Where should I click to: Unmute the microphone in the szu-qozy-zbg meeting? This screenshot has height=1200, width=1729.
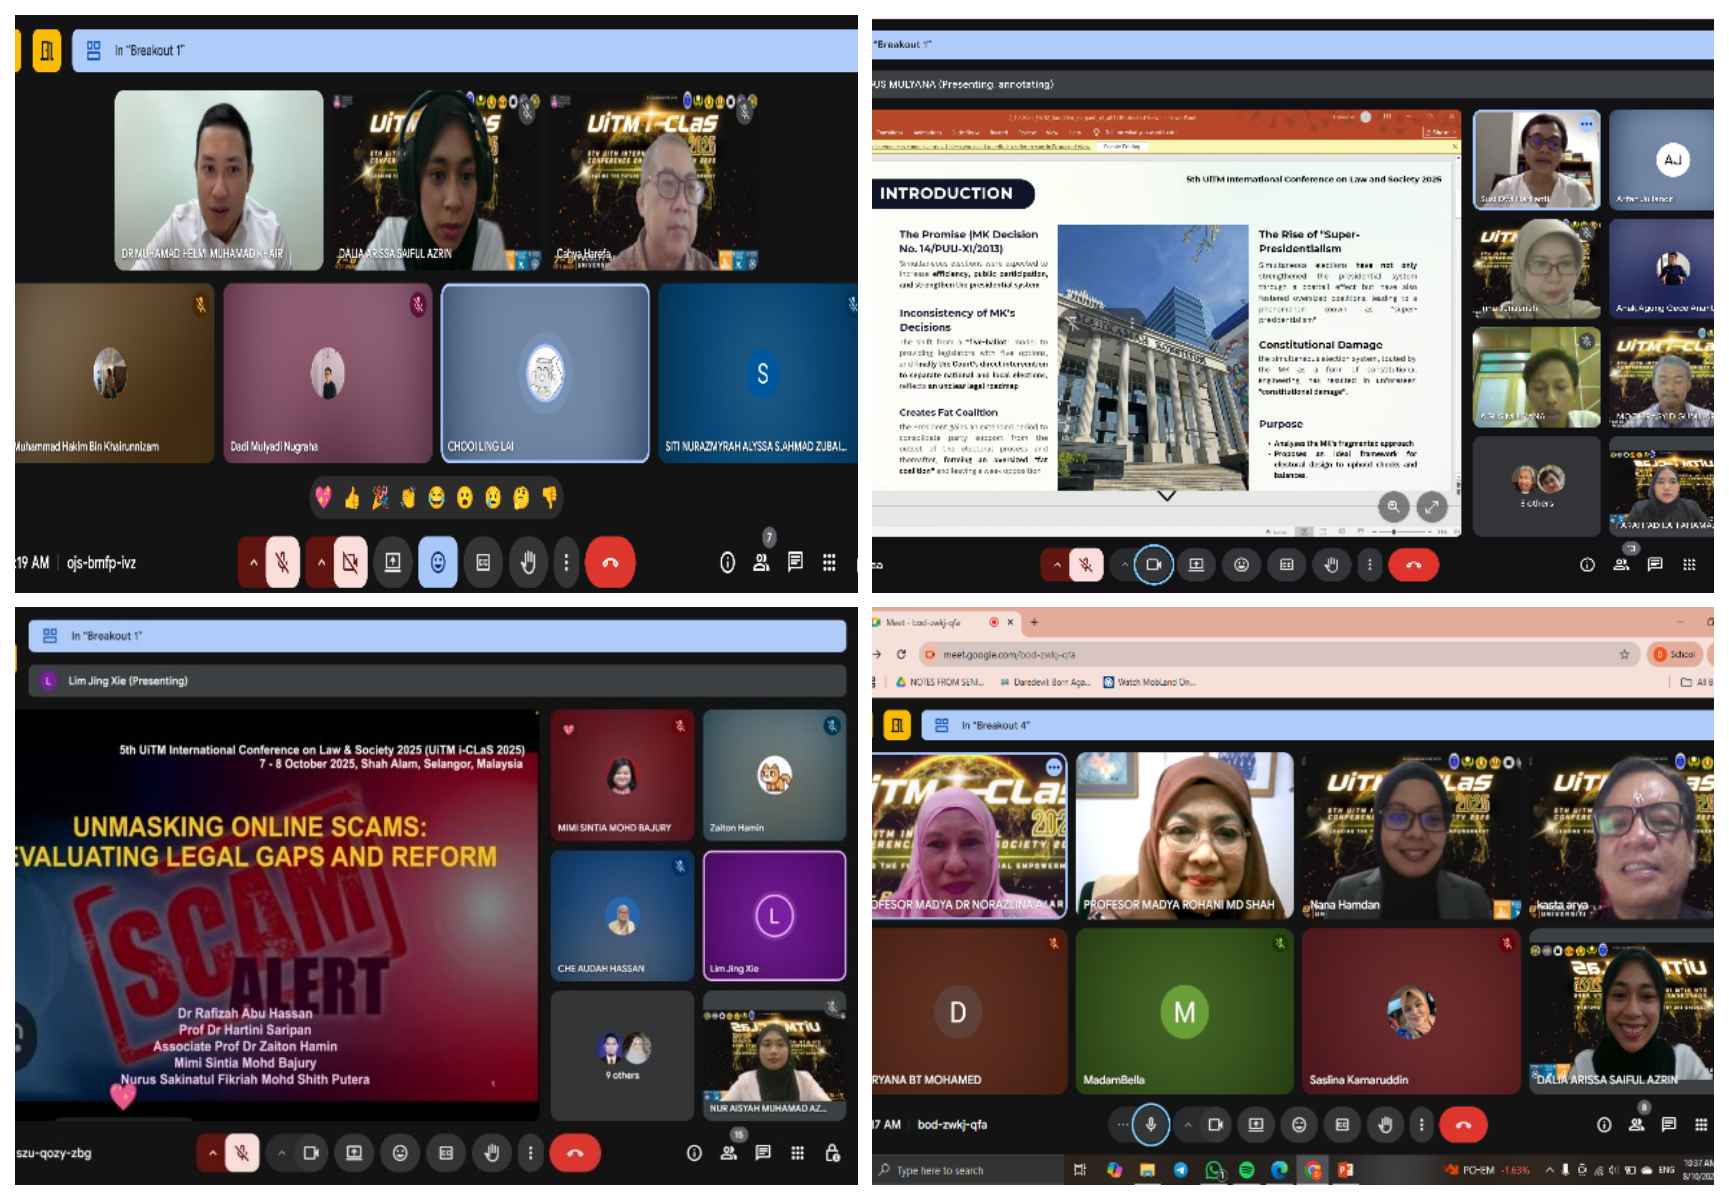click(x=241, y=1153)
